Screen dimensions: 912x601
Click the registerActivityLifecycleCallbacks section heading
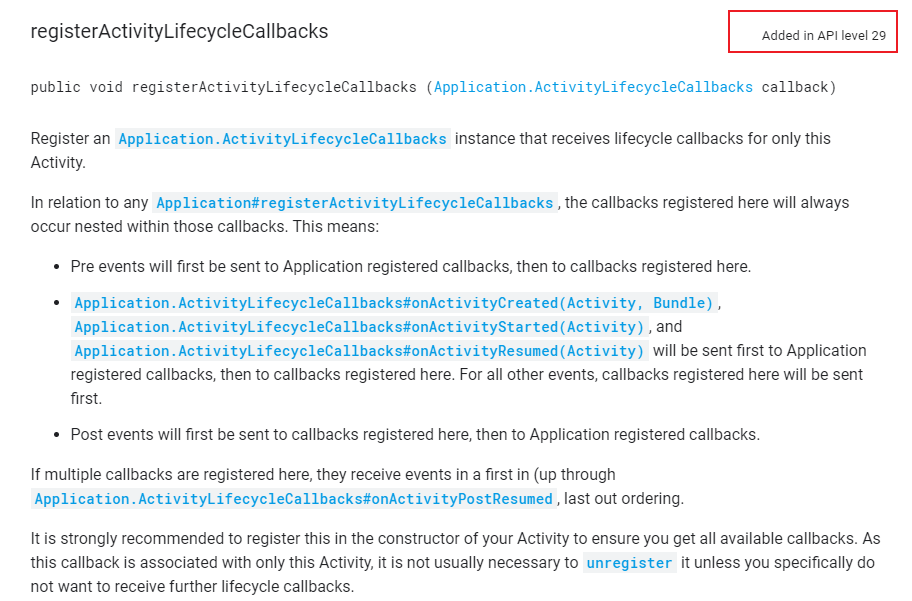(179, 31)
